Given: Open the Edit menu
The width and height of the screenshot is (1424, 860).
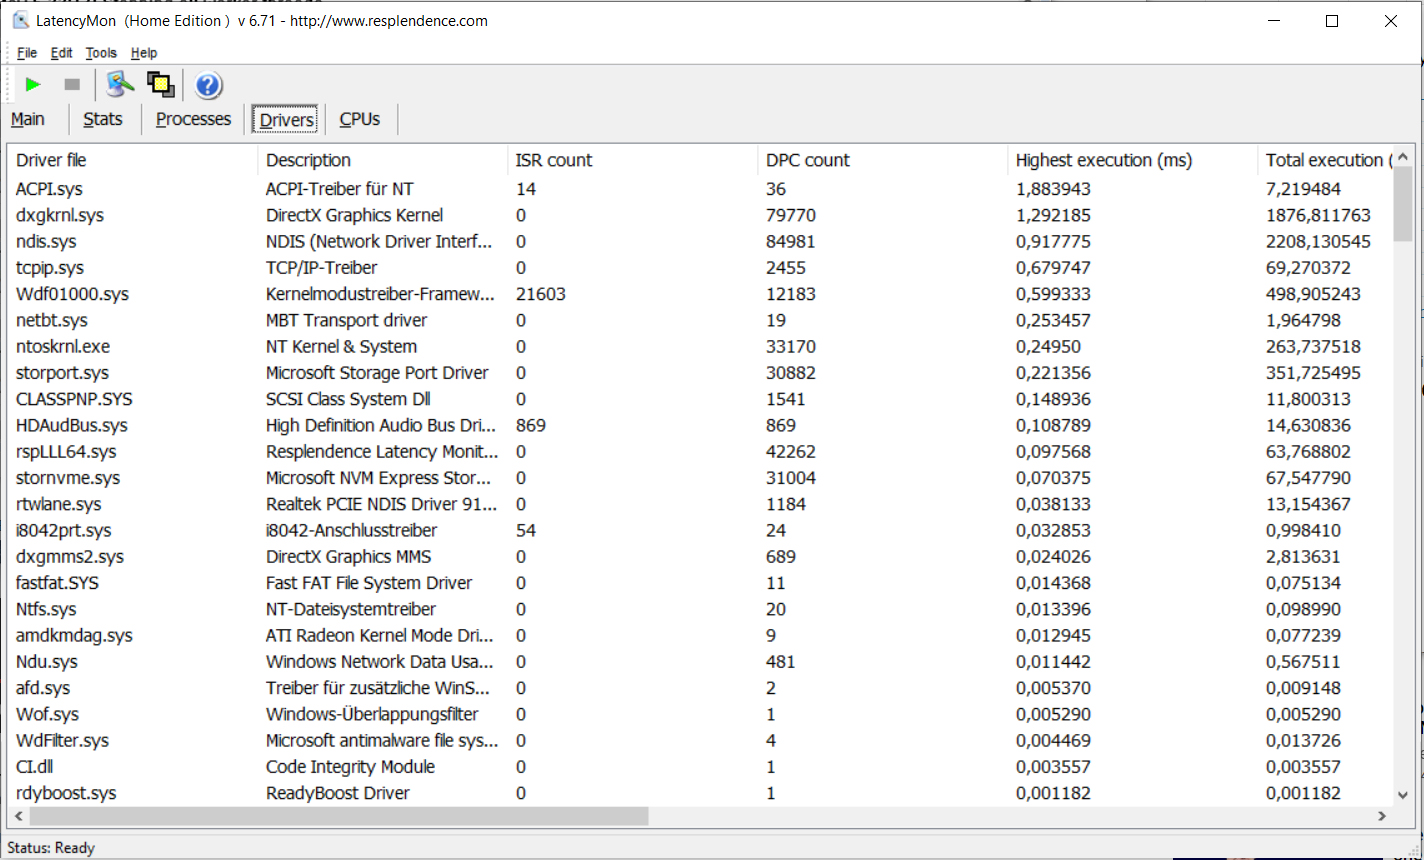Looking at the screenshot, I should tap(61, 53).
